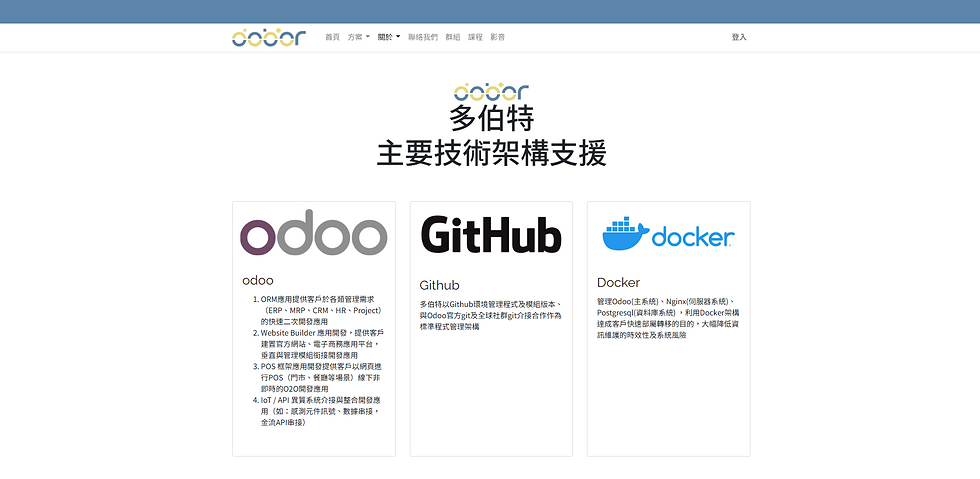Navigate to the 群組 page
Image resolution: width=980 pixels, height=479 pixels.
pos(453,38)
